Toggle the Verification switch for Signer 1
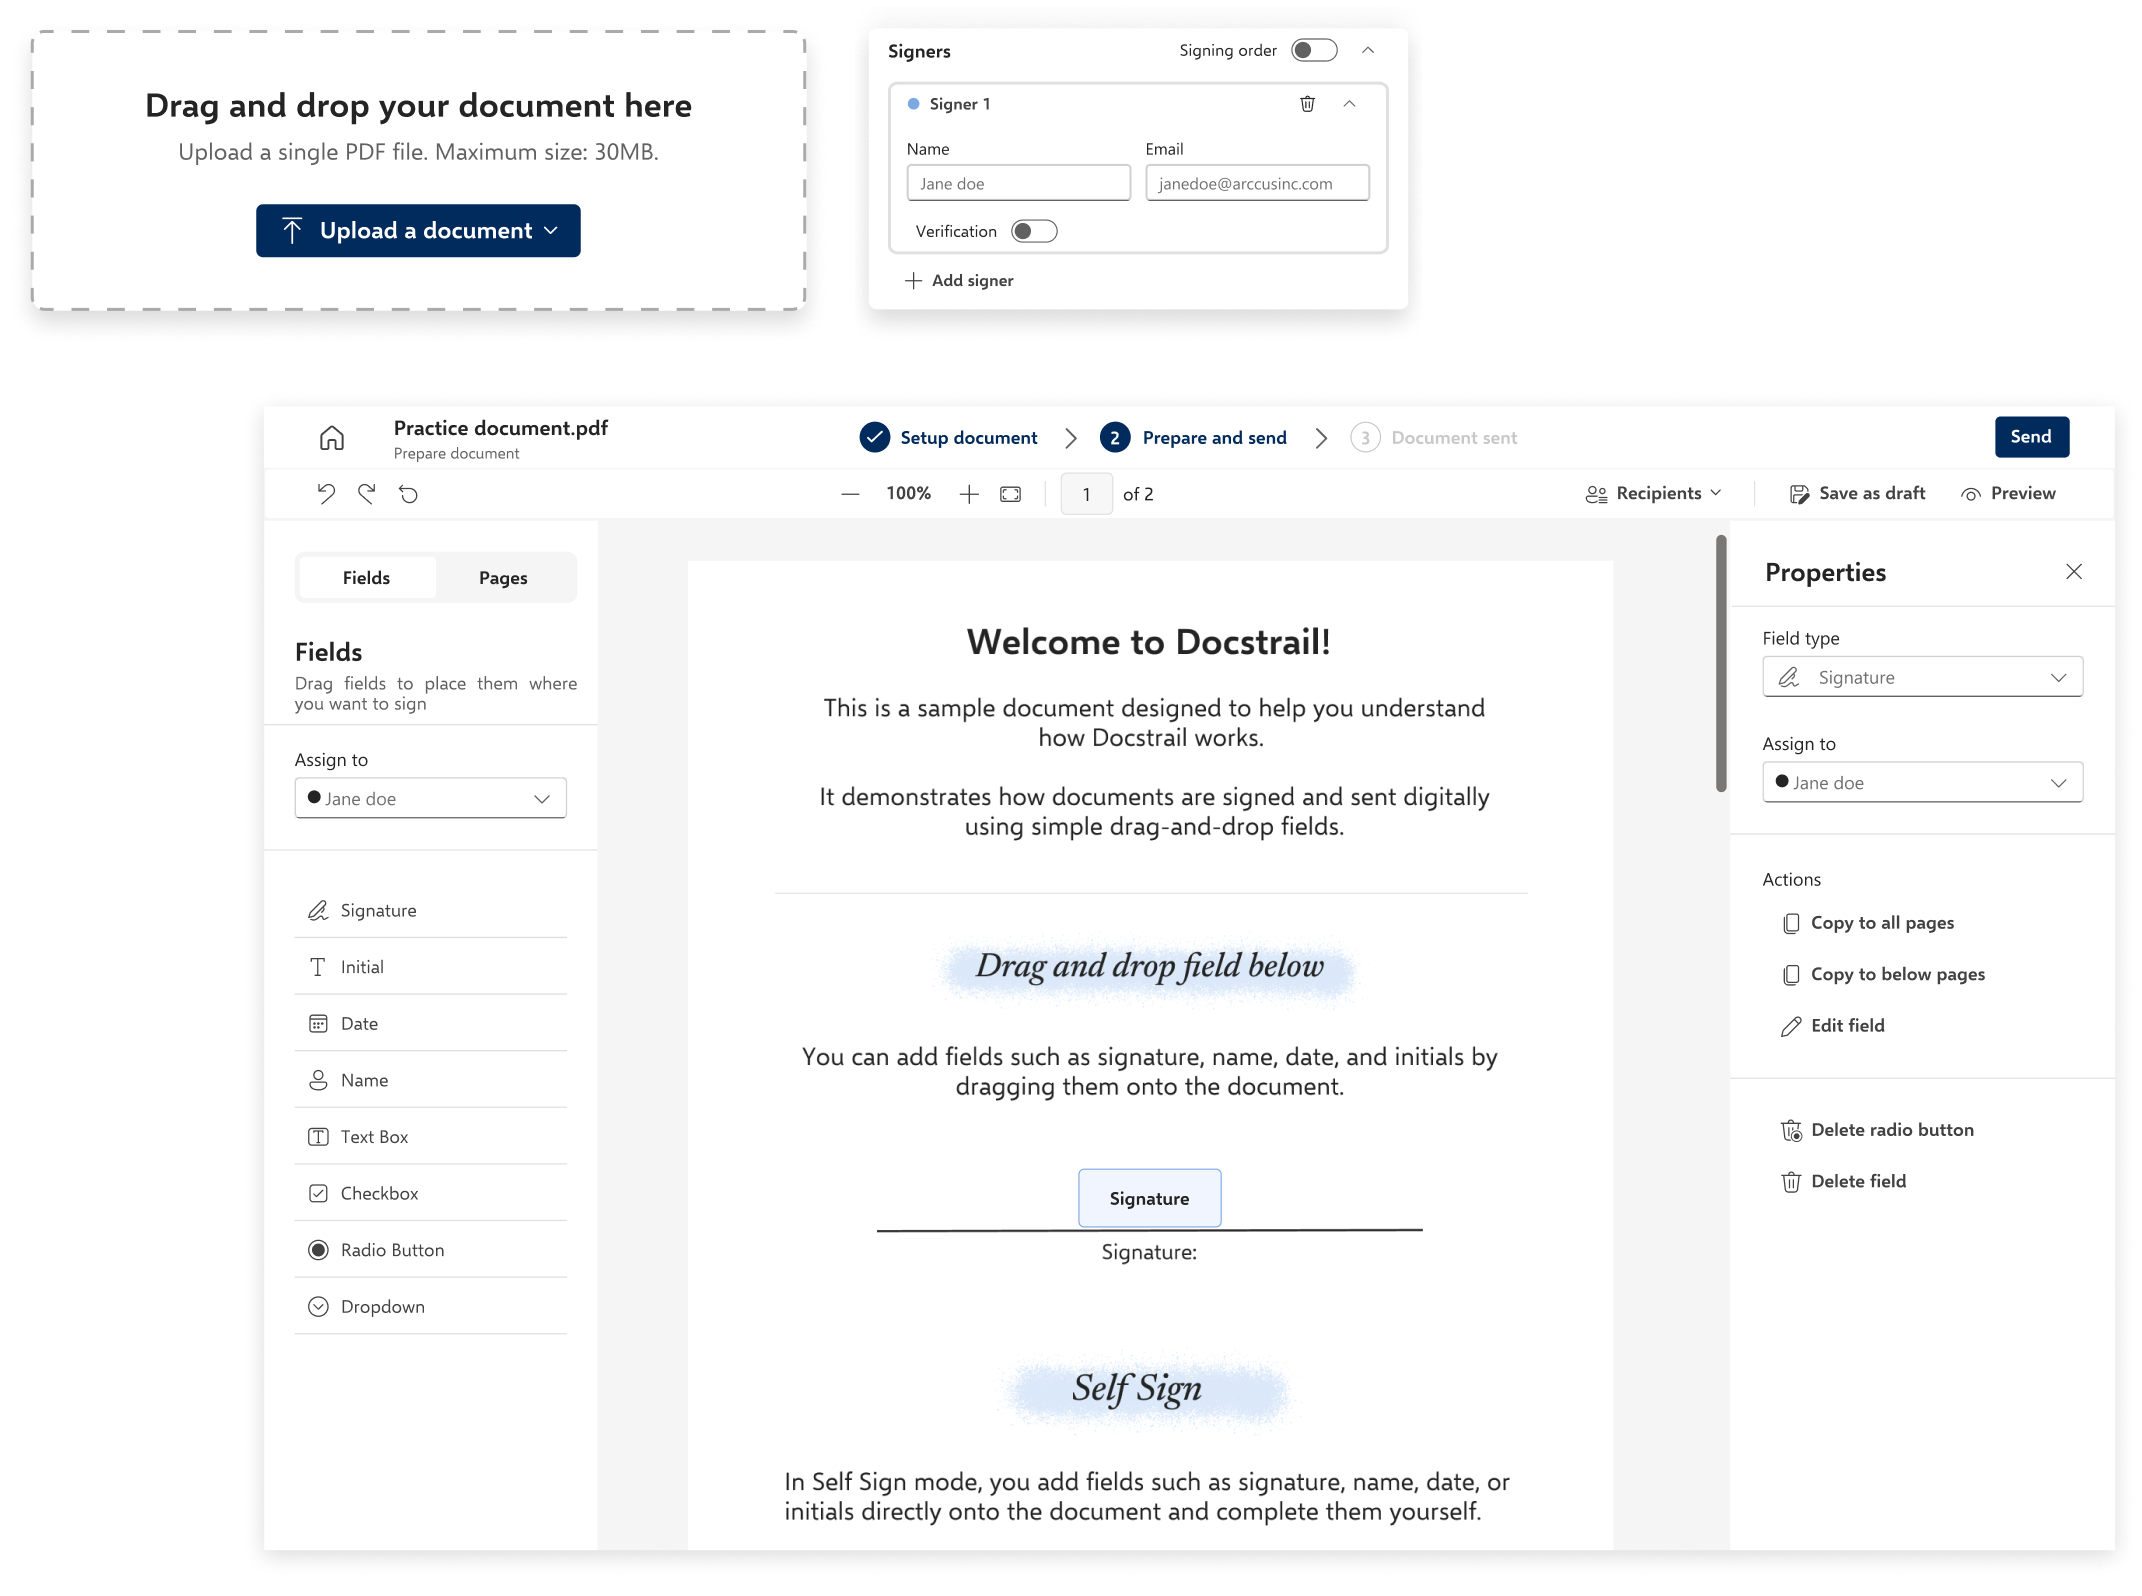The height and width of the screenshot is (1596, 2142). tap(1034, 232)
